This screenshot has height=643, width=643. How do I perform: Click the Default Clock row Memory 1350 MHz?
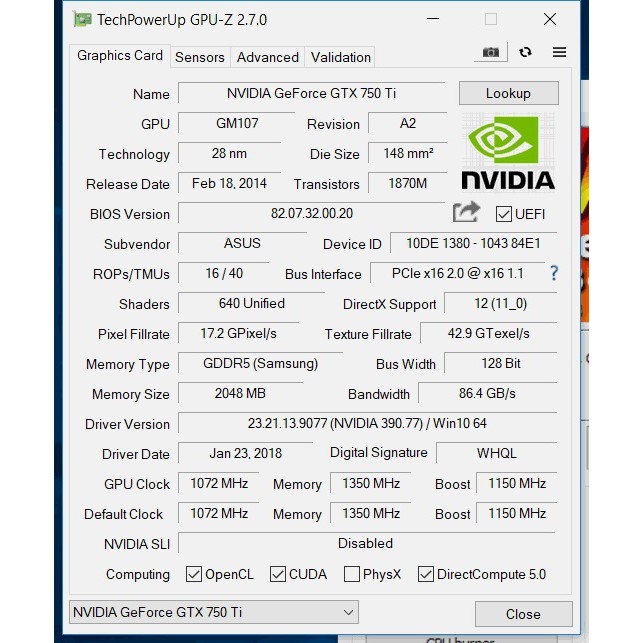(371, 513)
